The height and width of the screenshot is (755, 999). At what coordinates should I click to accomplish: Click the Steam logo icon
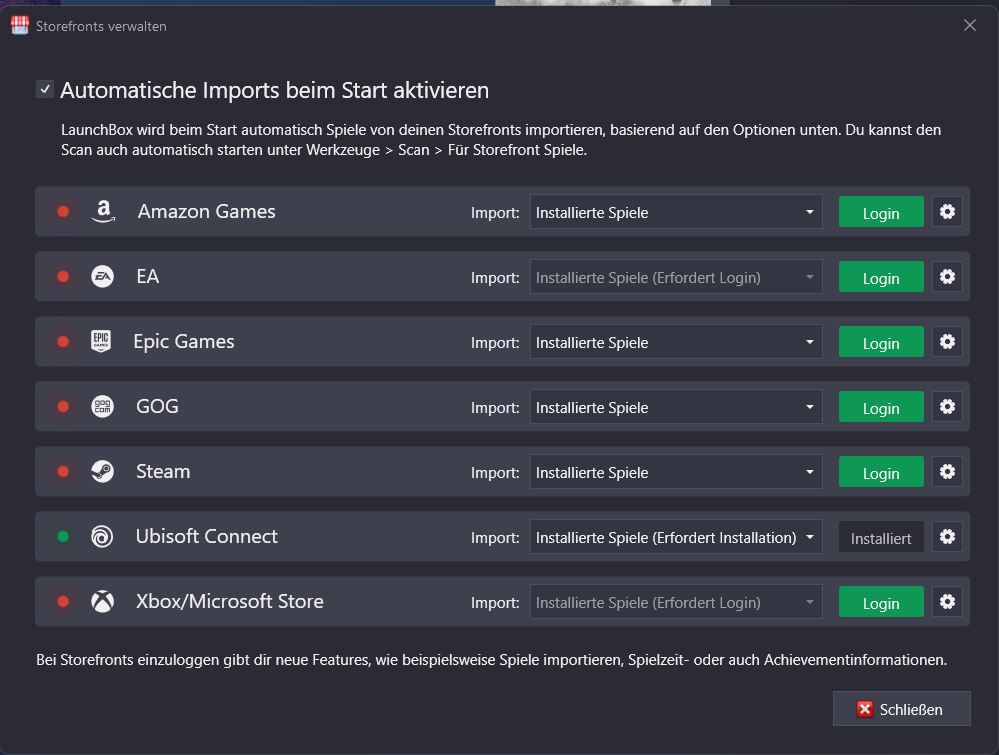coord(102,472)
